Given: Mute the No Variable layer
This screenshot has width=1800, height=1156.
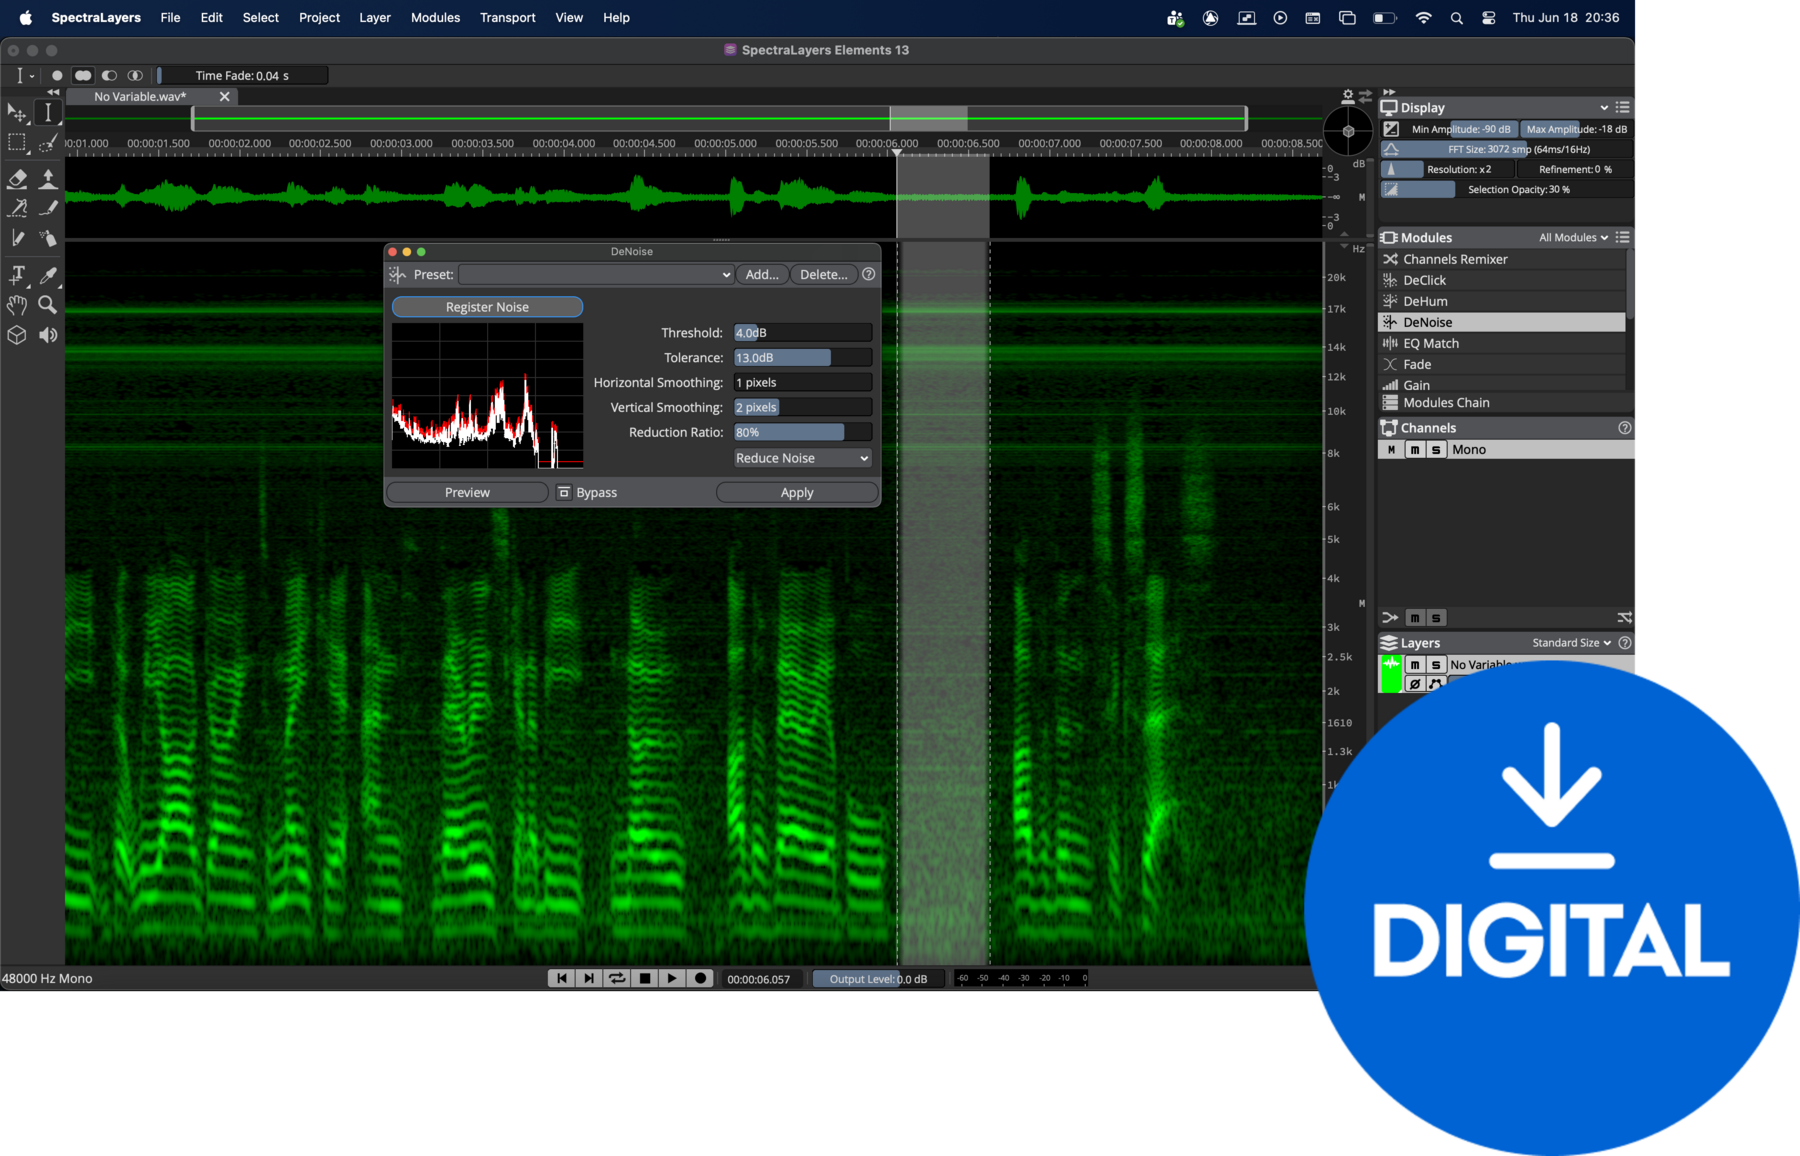Looking at the screenshot, I should pyautogui.click(x=1414, y=665).
